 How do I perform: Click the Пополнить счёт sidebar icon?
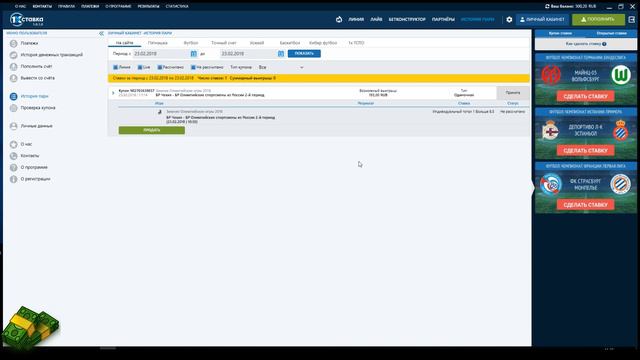pos(13,67)
